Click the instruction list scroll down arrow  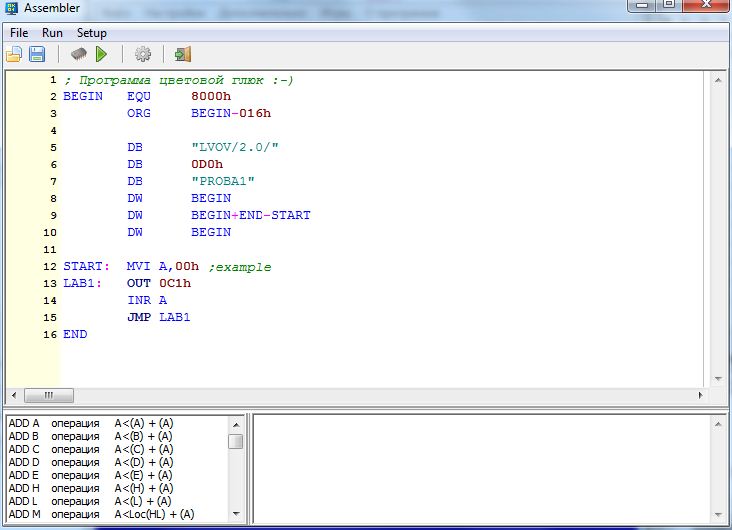236,514
